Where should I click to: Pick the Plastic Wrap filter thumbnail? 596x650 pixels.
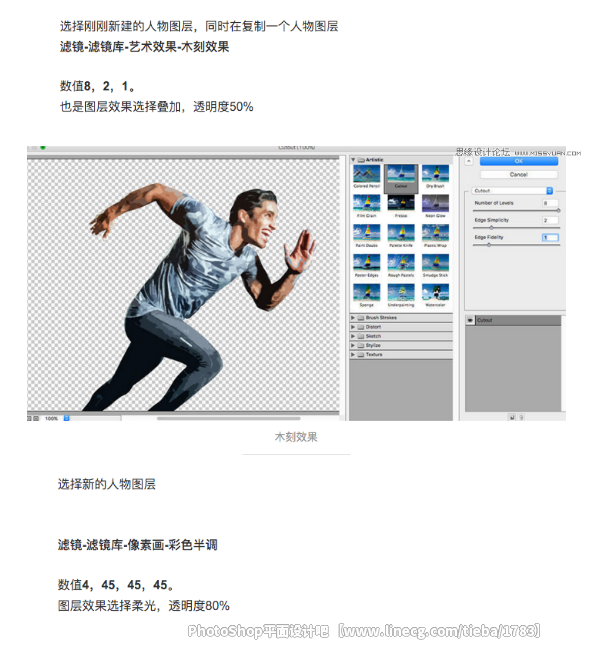coord(435,233)
